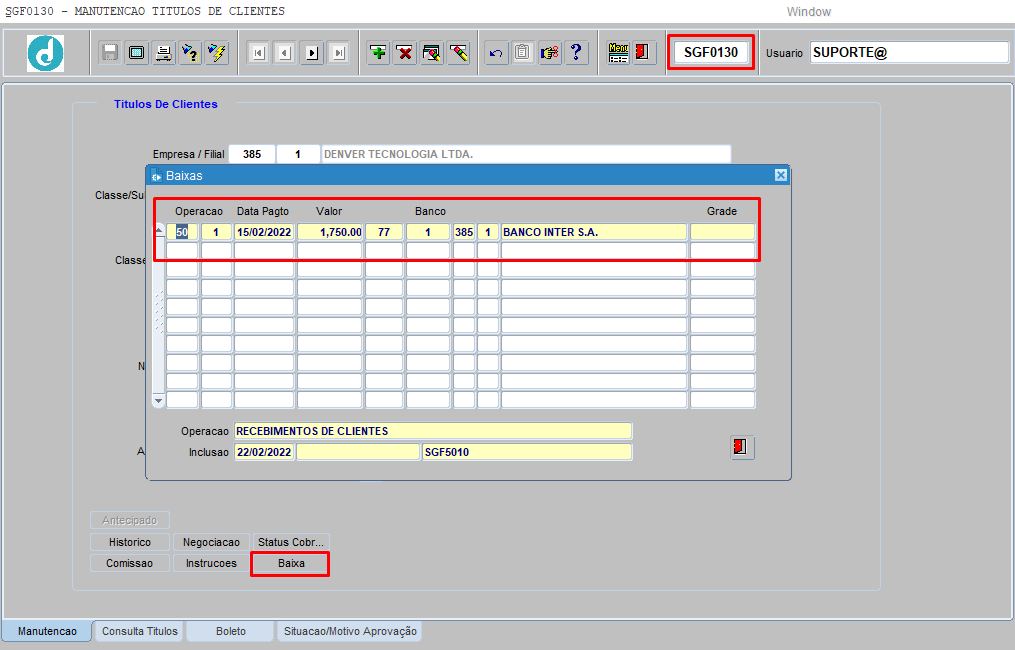Click the Comissao button
Image resolution: width=1015 pixels, height=650 pixels.
(x=129, y=563)
